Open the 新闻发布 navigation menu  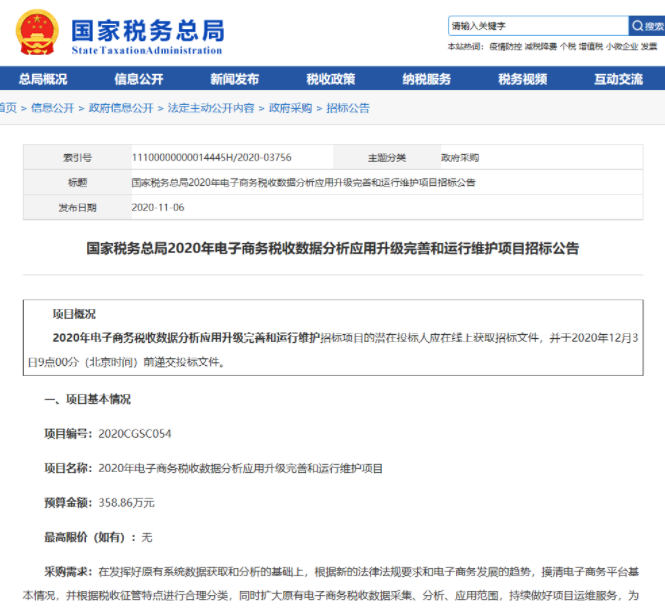[x=235, y=79]
